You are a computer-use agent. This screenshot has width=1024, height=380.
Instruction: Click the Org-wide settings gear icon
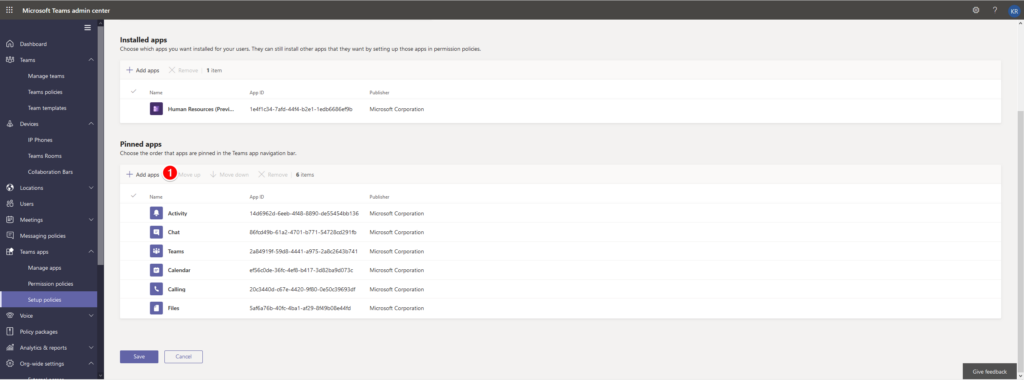click(x=10, y=364)
